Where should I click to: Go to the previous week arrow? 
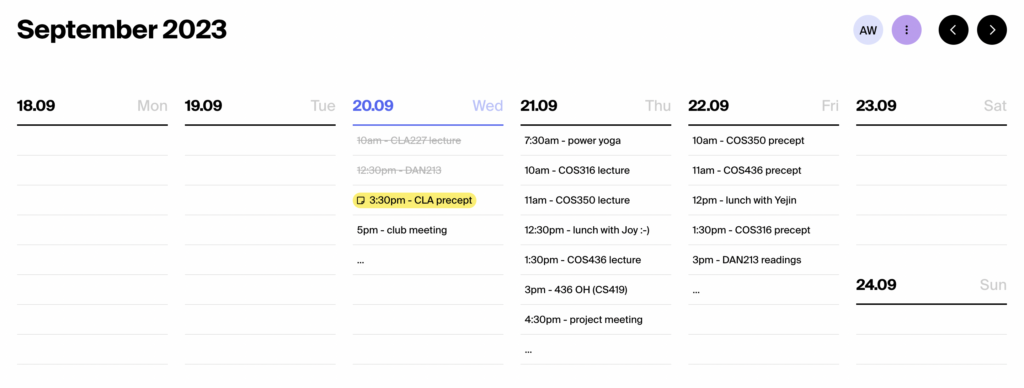[x=953, y=30]
